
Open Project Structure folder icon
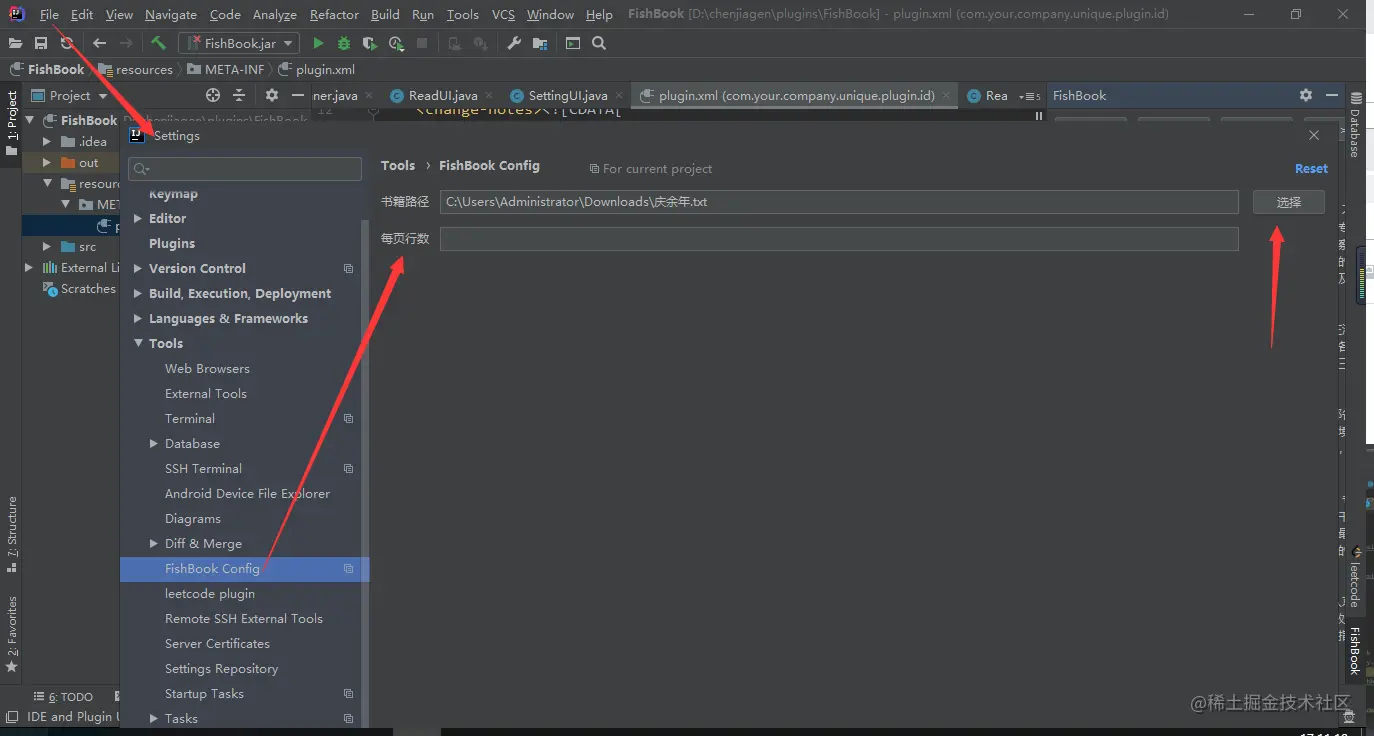[540, 43]
